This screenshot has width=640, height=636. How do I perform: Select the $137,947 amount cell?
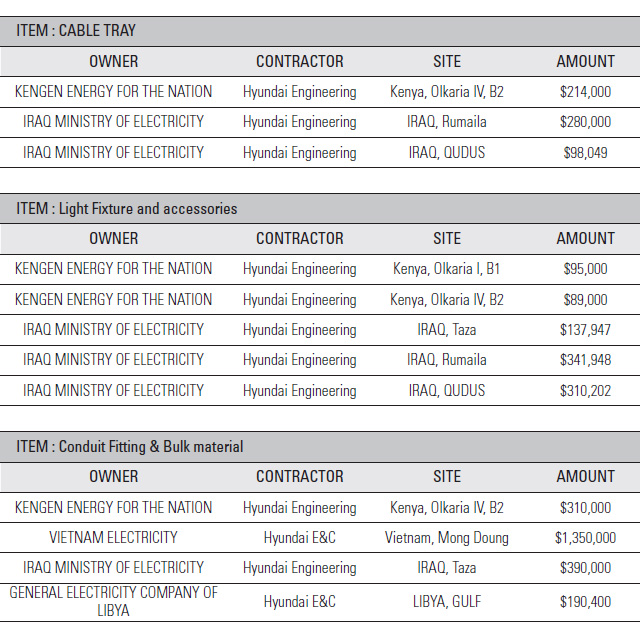click(585, 330)
